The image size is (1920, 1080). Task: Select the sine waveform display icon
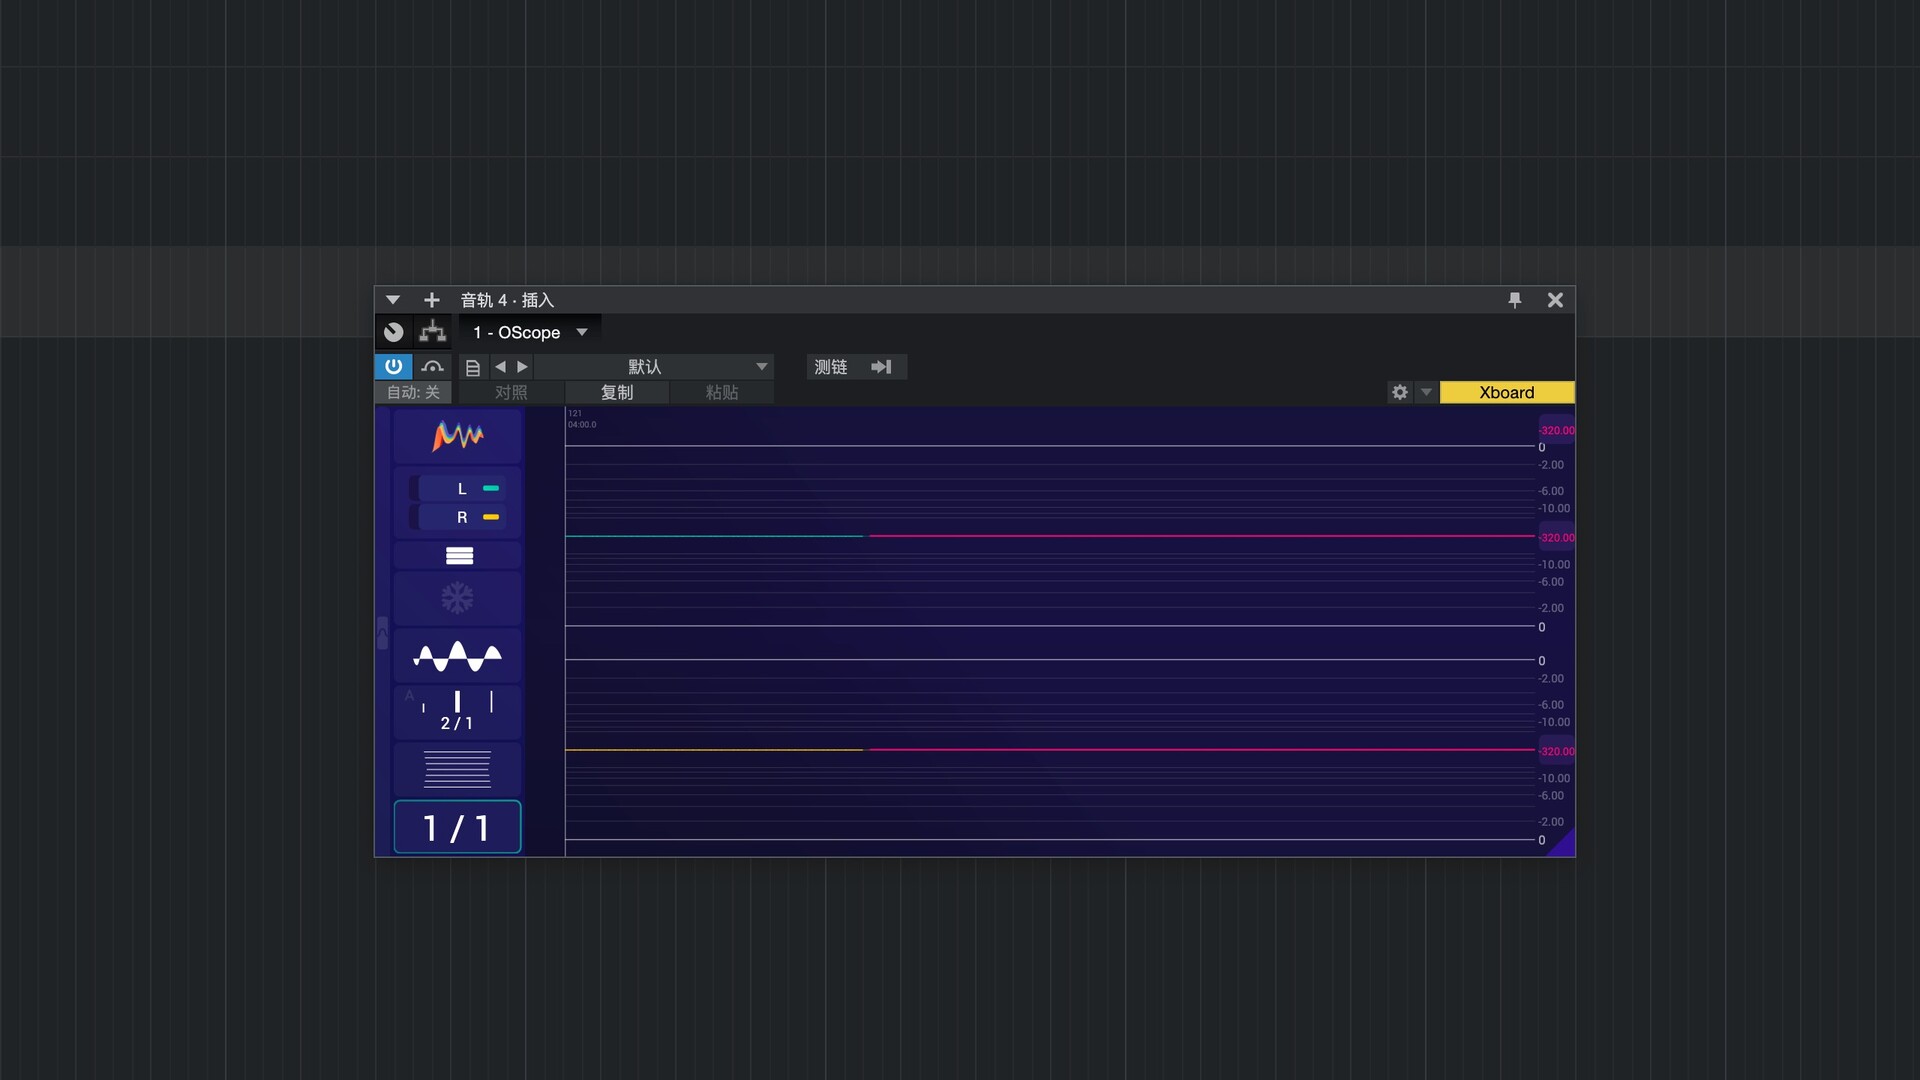457,656
